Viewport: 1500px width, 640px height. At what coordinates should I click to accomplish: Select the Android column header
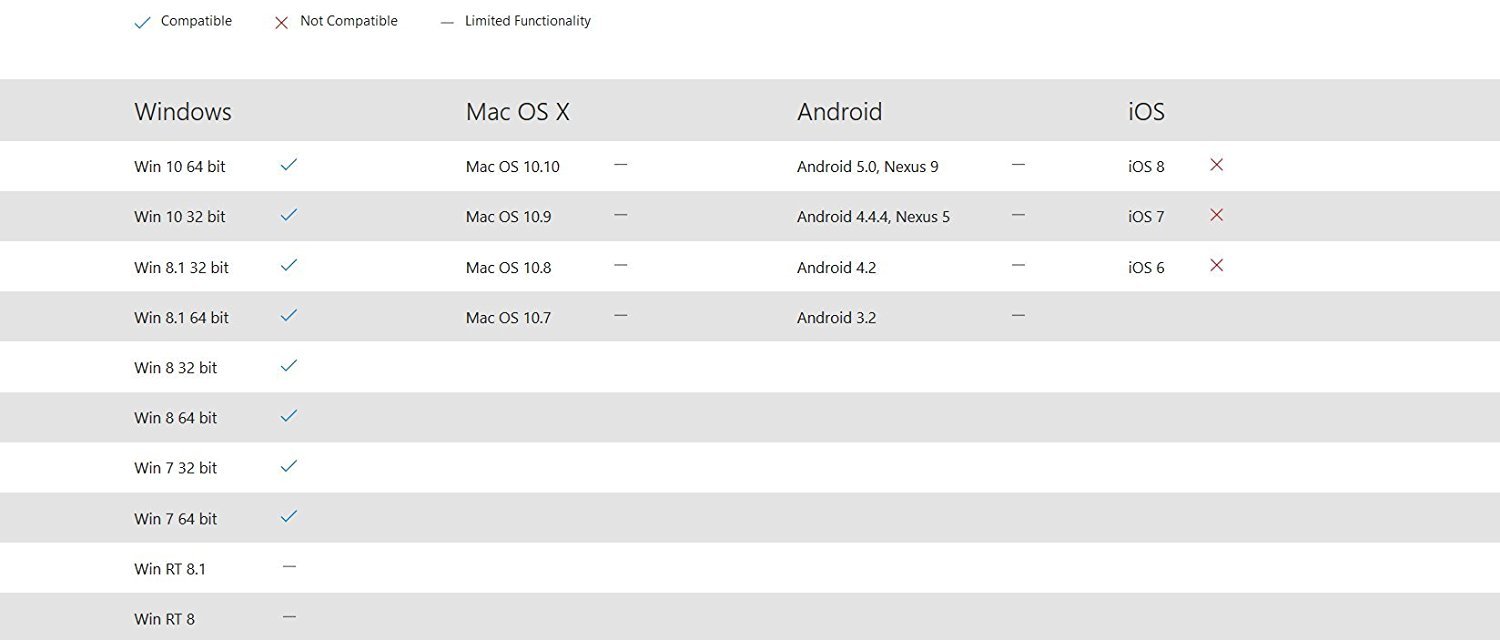tap(839, 112)
